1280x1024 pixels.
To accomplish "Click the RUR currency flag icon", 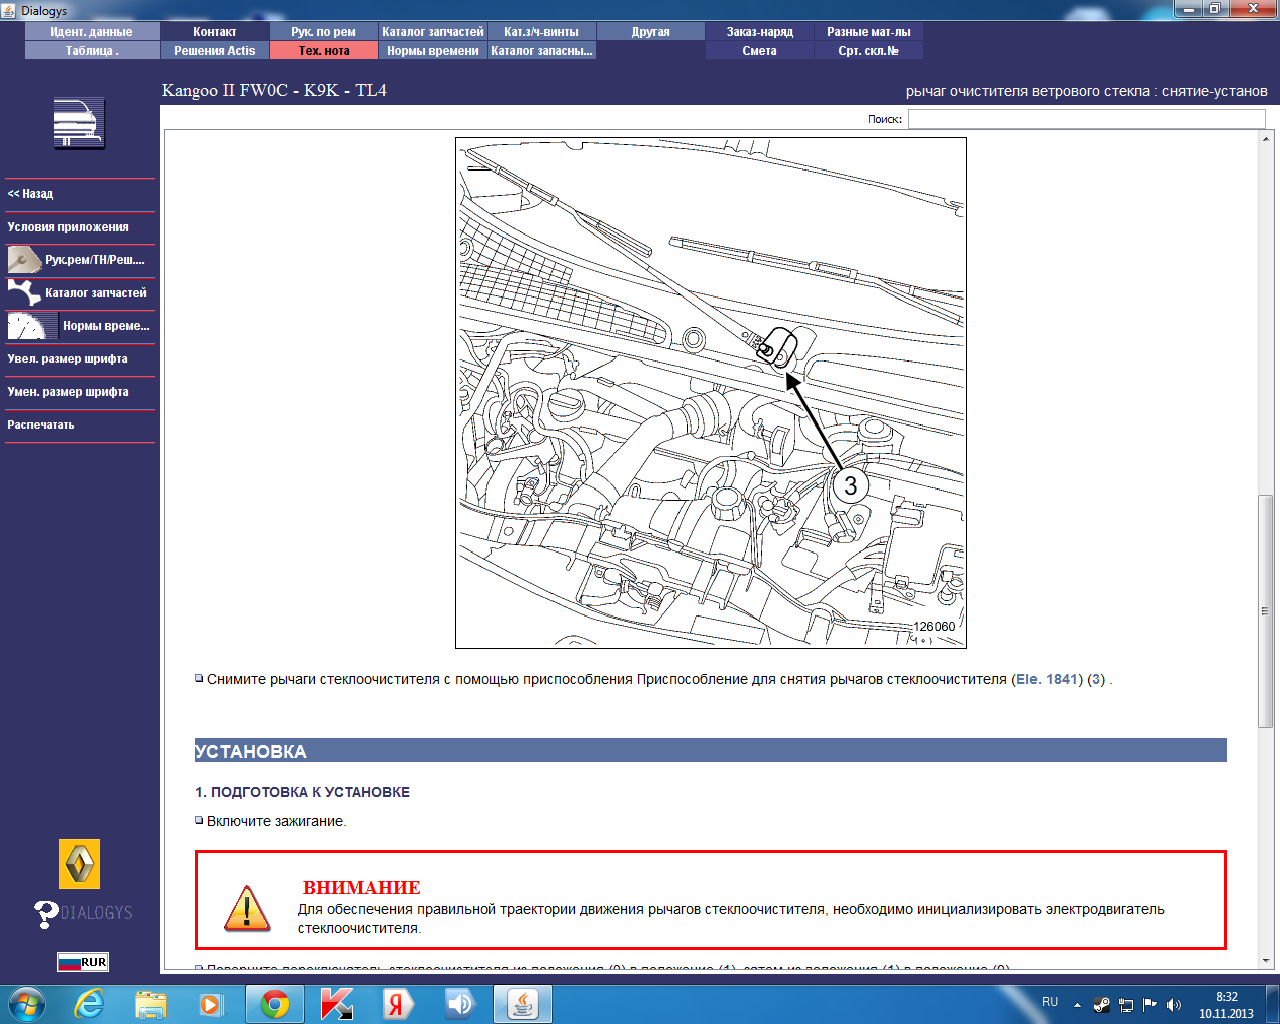I will coord(82,962).
